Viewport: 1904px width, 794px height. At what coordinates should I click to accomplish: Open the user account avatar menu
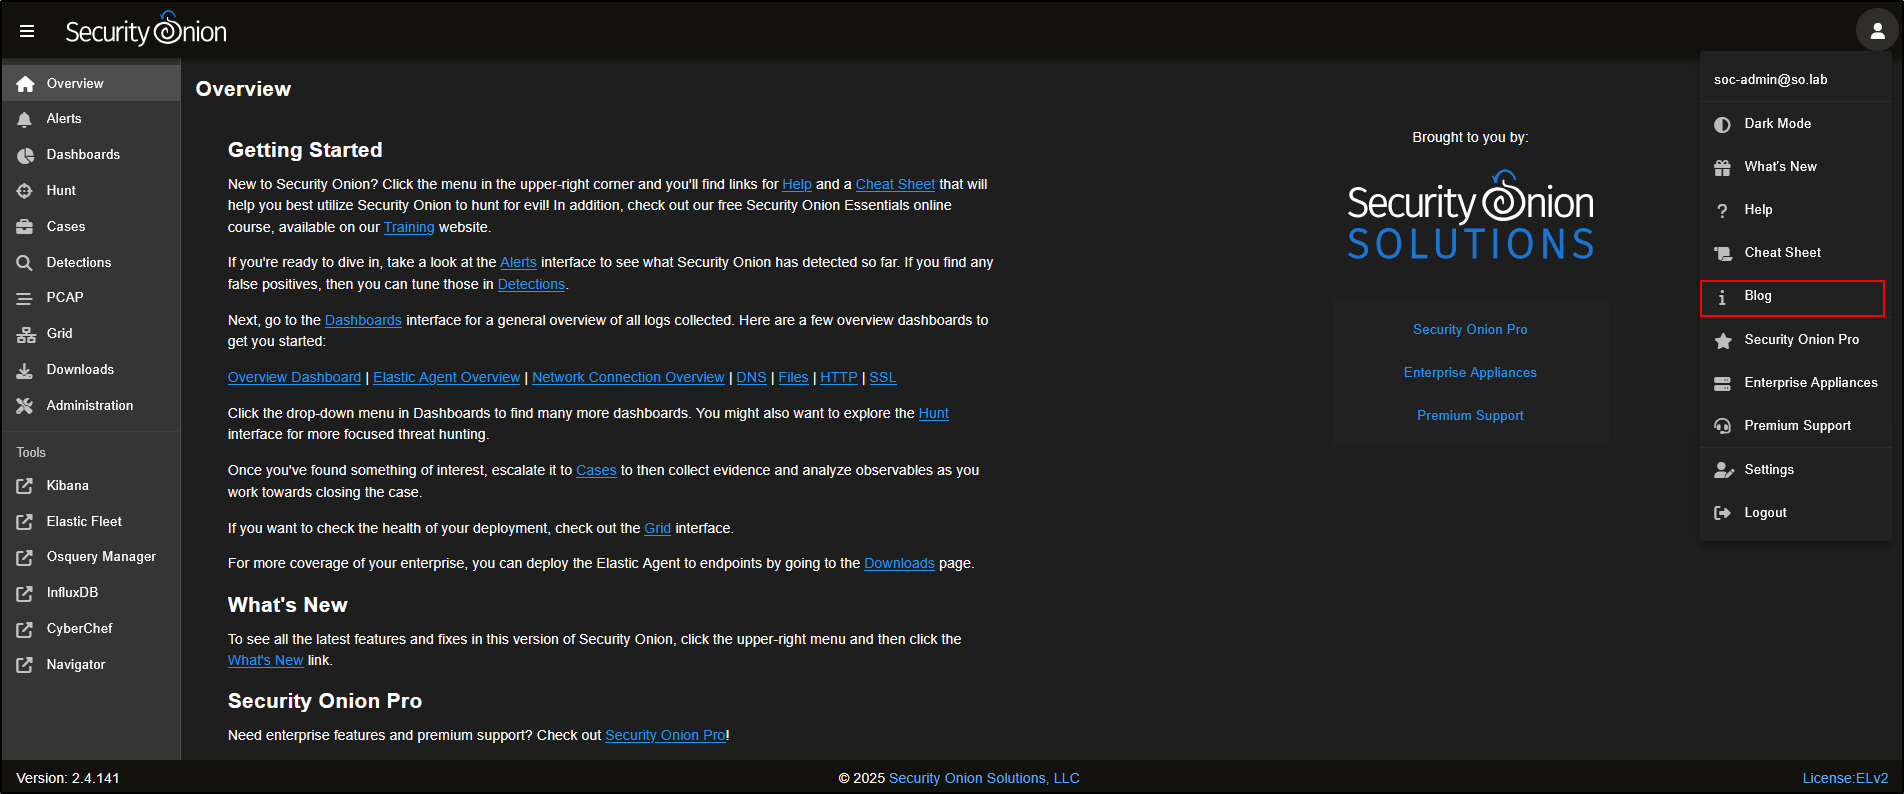[1876, 31]
